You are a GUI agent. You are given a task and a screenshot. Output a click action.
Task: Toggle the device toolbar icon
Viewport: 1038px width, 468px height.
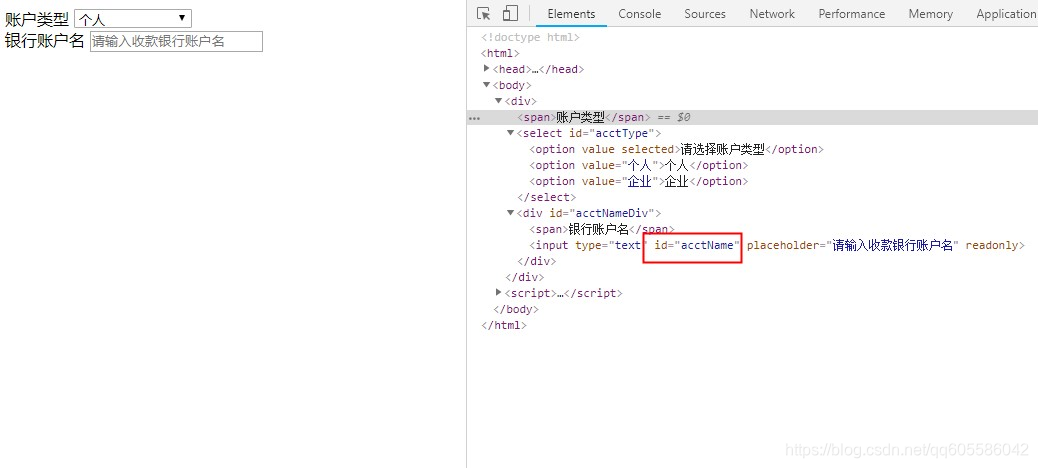[510, 14]
